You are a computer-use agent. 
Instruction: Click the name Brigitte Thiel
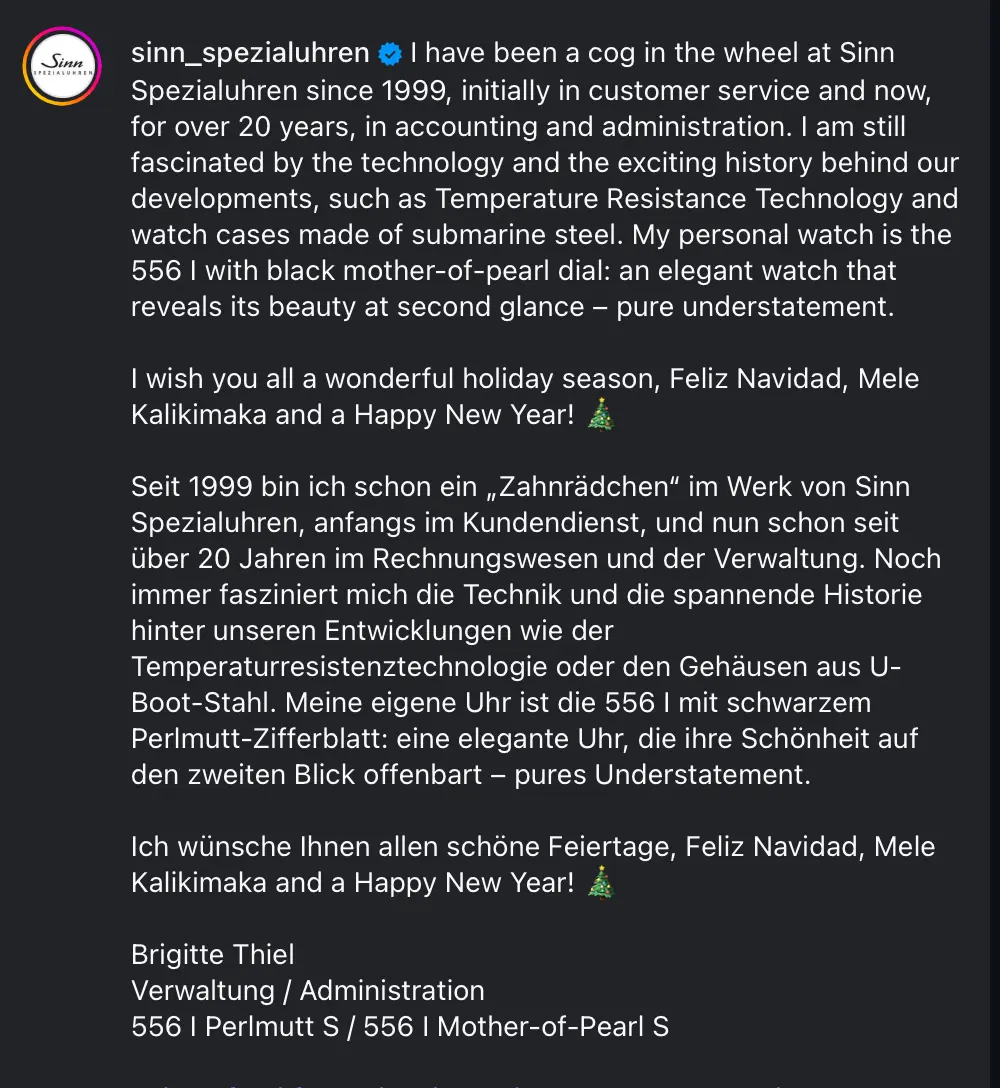213,955
